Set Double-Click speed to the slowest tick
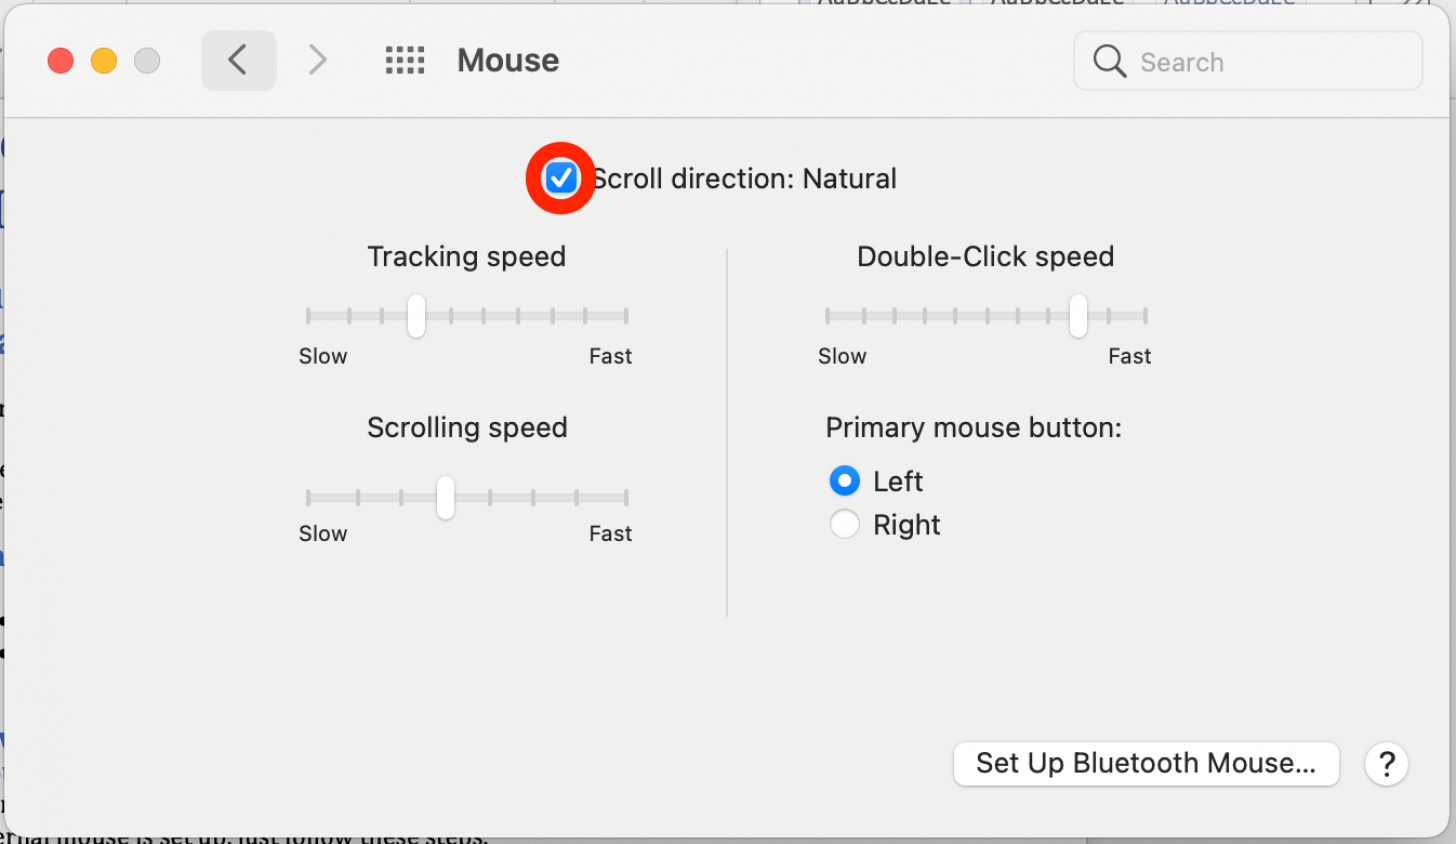This screenshot has width=1456, height=844. [827, 316]
